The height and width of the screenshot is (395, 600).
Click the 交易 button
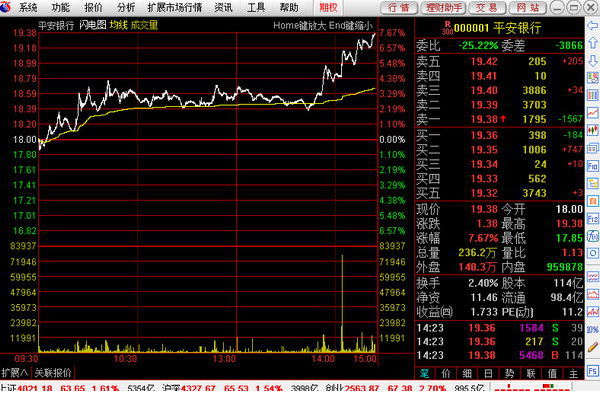point(488,7)
